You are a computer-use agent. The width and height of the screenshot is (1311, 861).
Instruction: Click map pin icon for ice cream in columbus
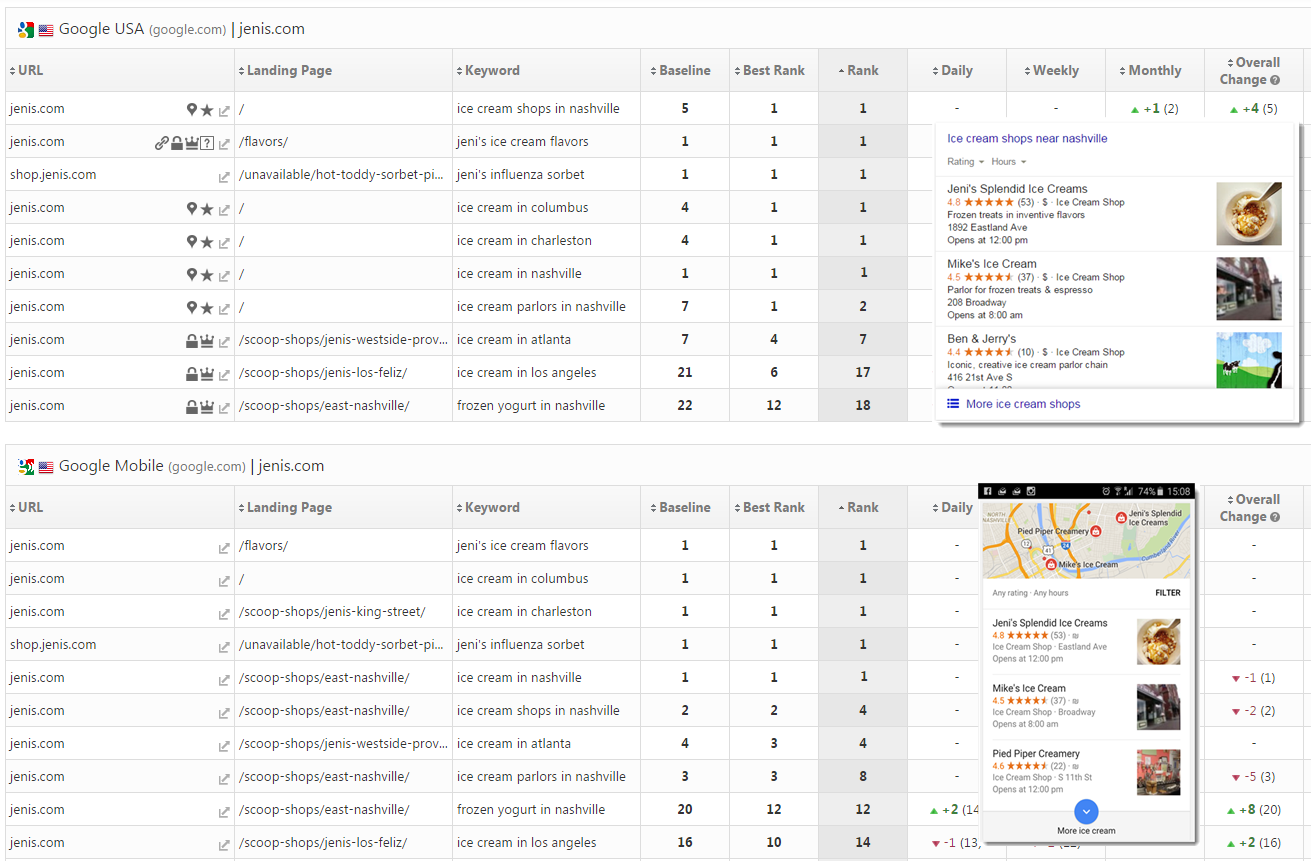click(192, 208)
